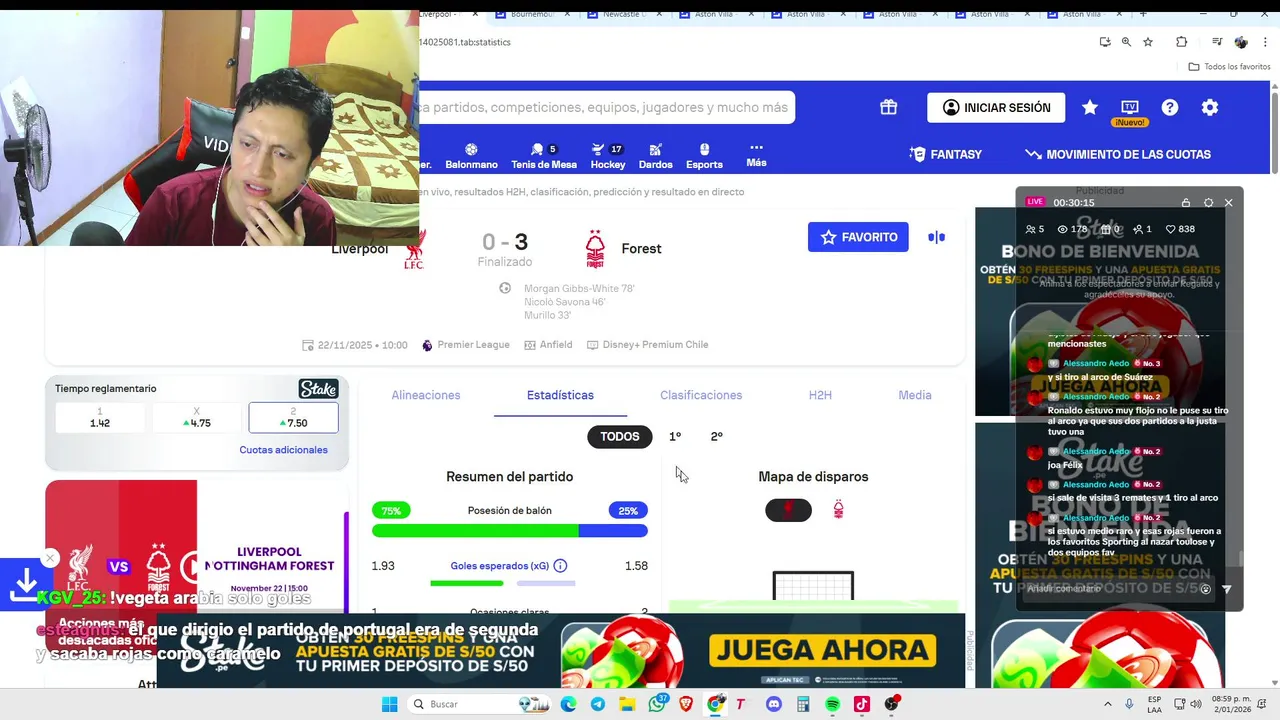
Task: Click INICIAR SESIÓN button
Action: pos(996,107)
